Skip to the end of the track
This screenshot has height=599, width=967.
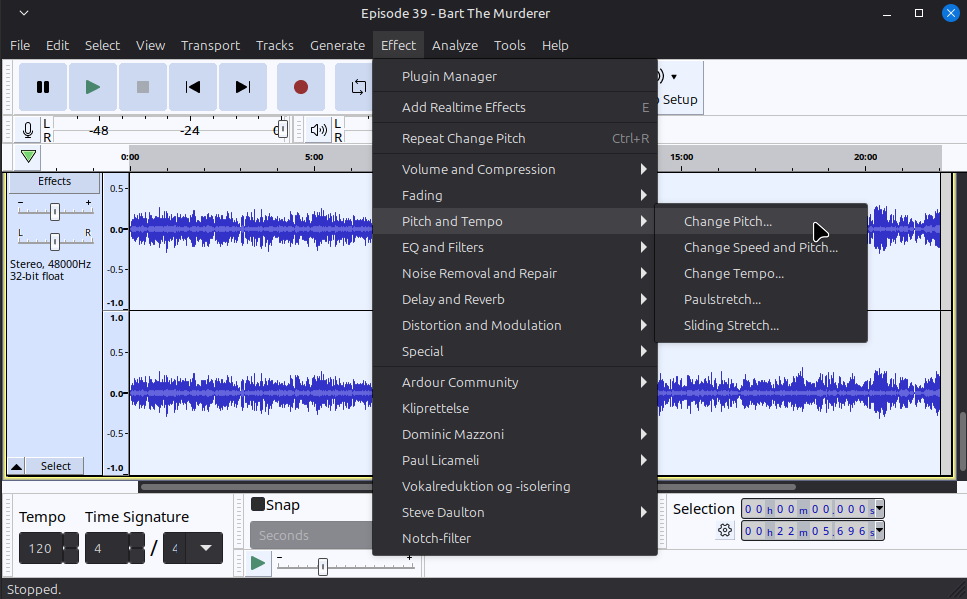[x=243, y=87]
